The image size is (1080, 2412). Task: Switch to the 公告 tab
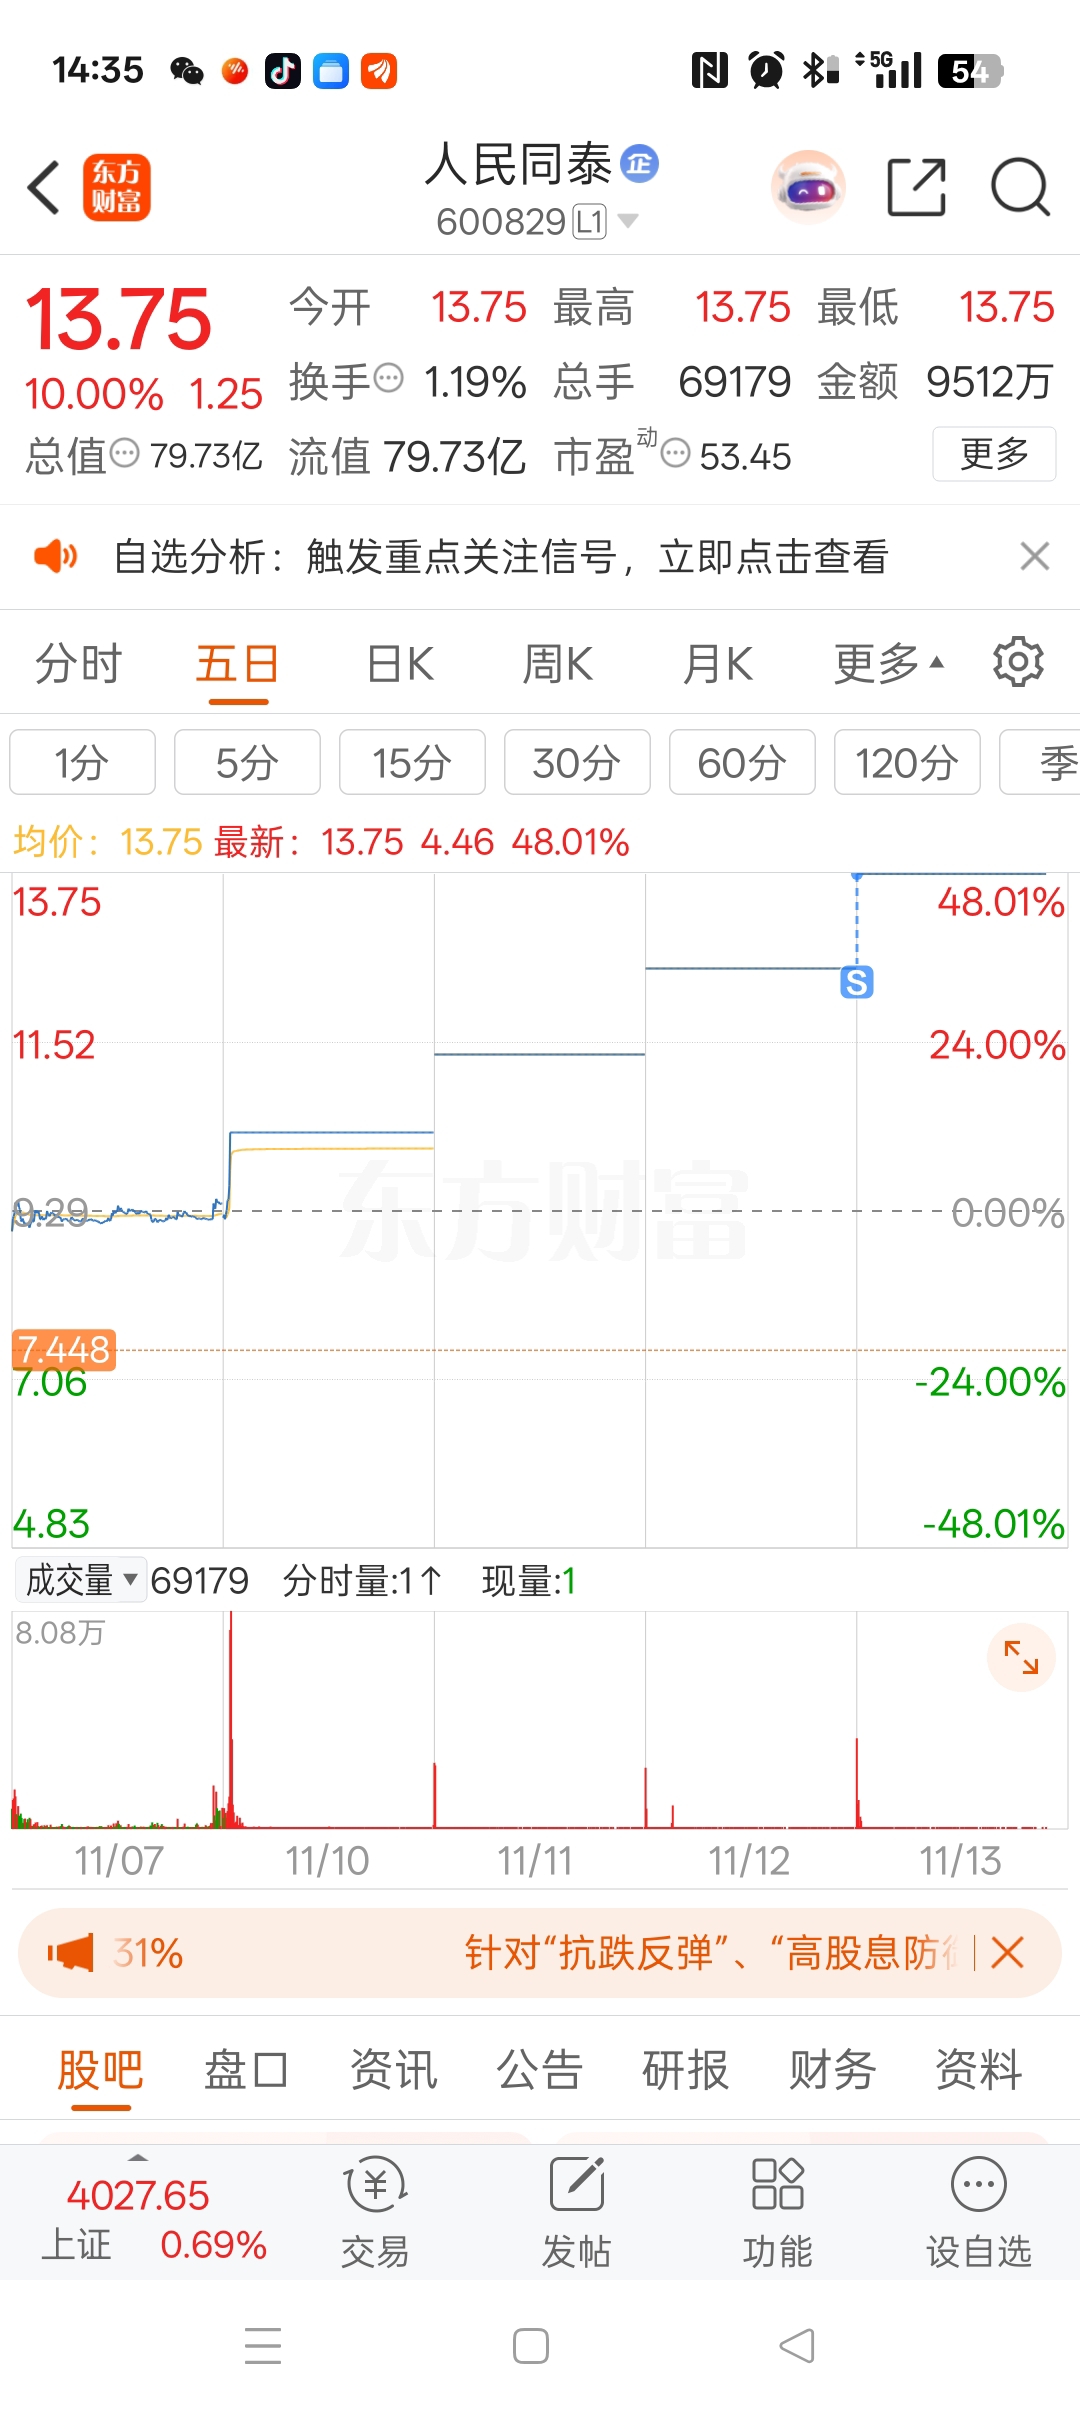pyautogui.click(x=540, y=2069)
